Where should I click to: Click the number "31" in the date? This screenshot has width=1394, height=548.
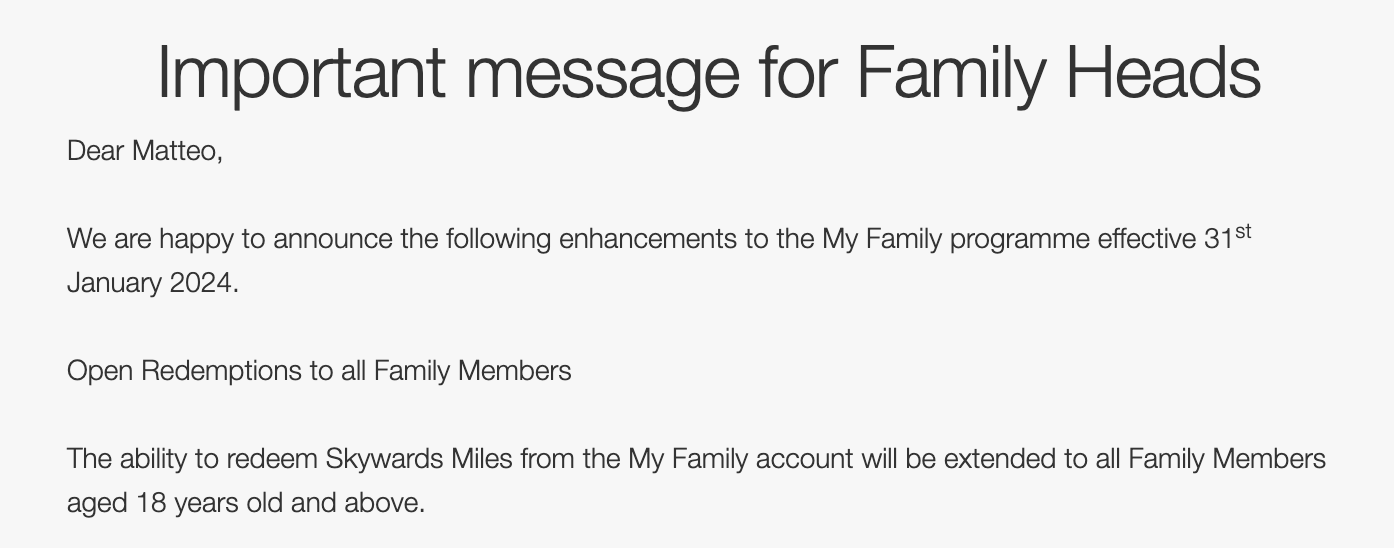coord(1219,241)
